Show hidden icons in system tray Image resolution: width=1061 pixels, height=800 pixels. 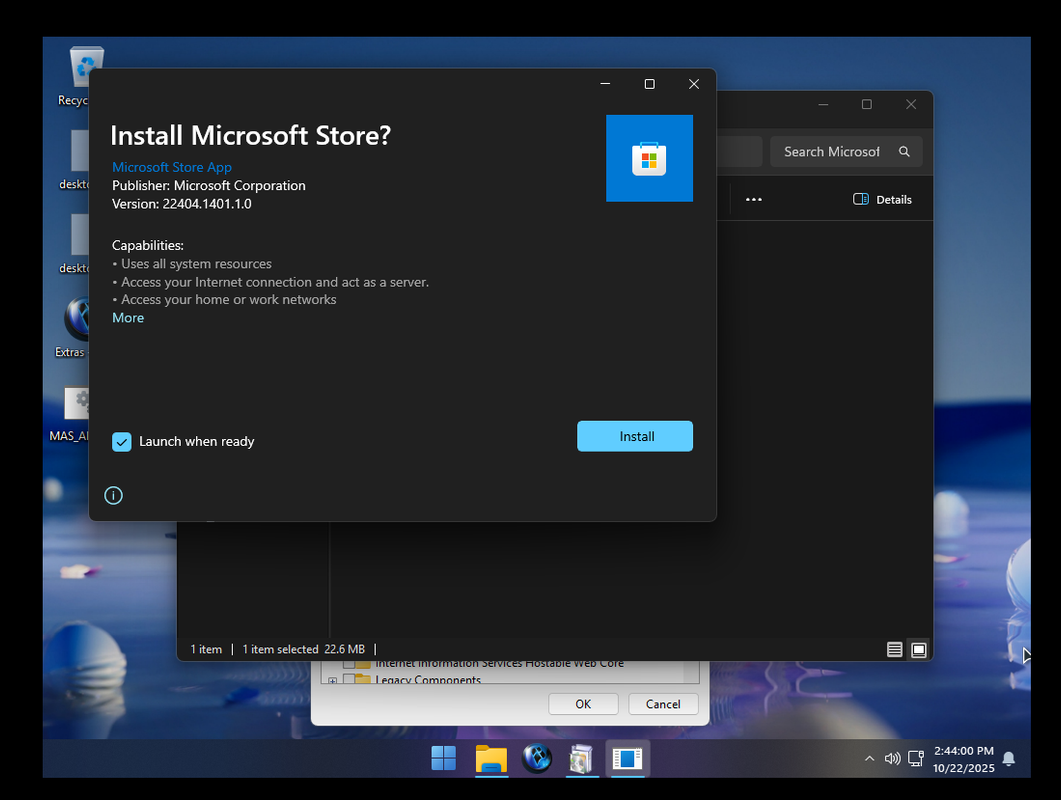[x=870, y=759]
